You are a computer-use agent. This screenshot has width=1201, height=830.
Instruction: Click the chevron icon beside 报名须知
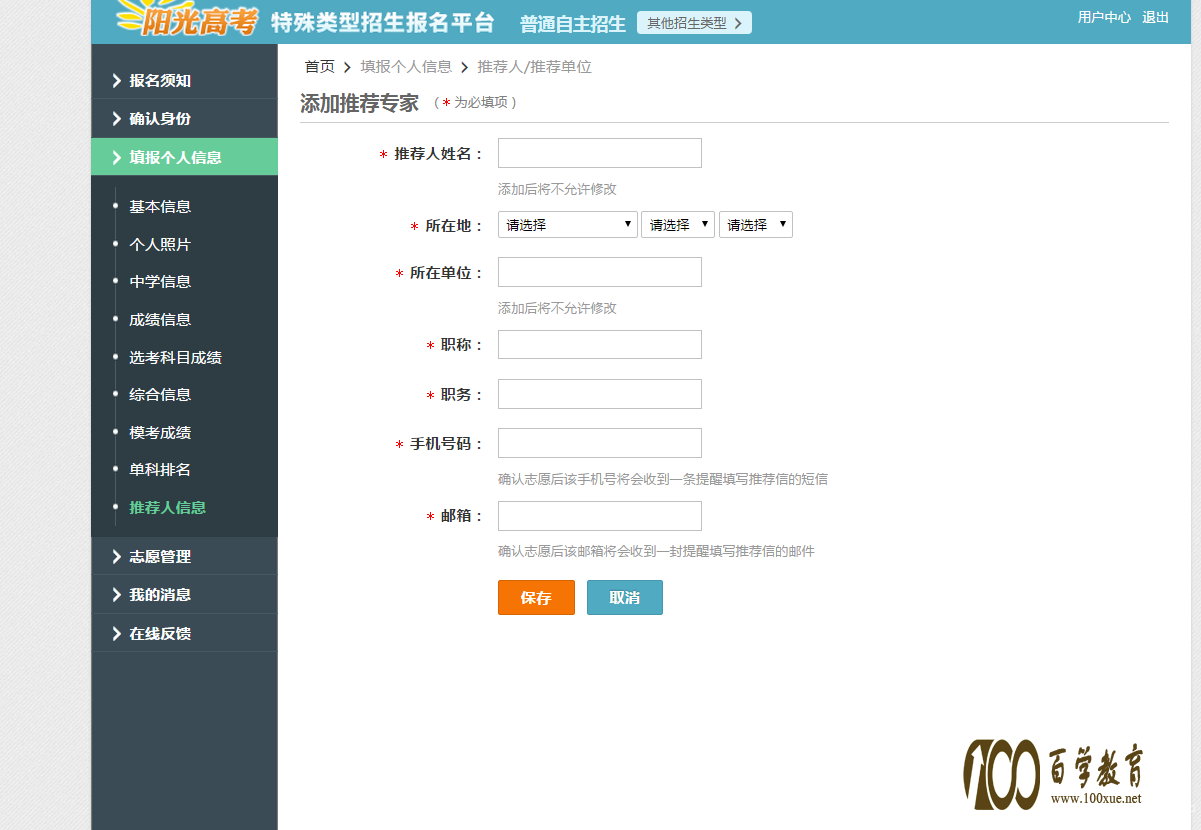pyautogui.click(x=117, y=80)
